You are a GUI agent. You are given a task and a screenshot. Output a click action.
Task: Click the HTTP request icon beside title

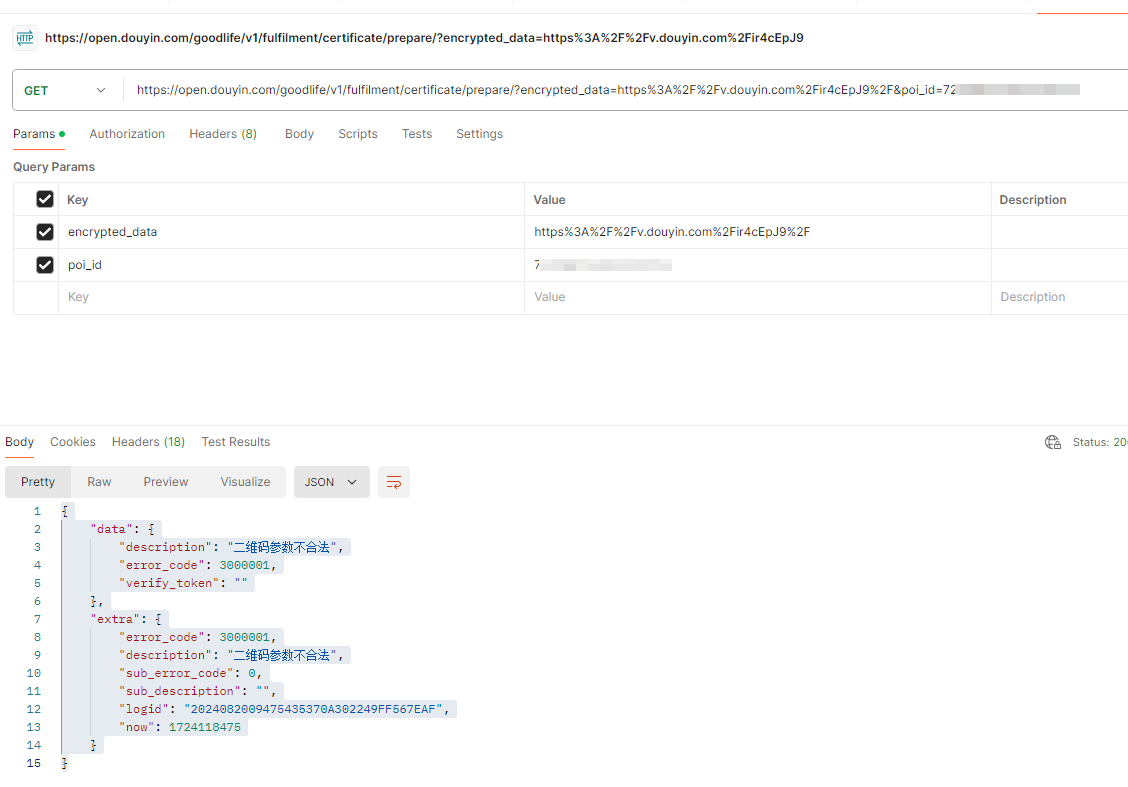pyautogui.click(x=25, y=38)
